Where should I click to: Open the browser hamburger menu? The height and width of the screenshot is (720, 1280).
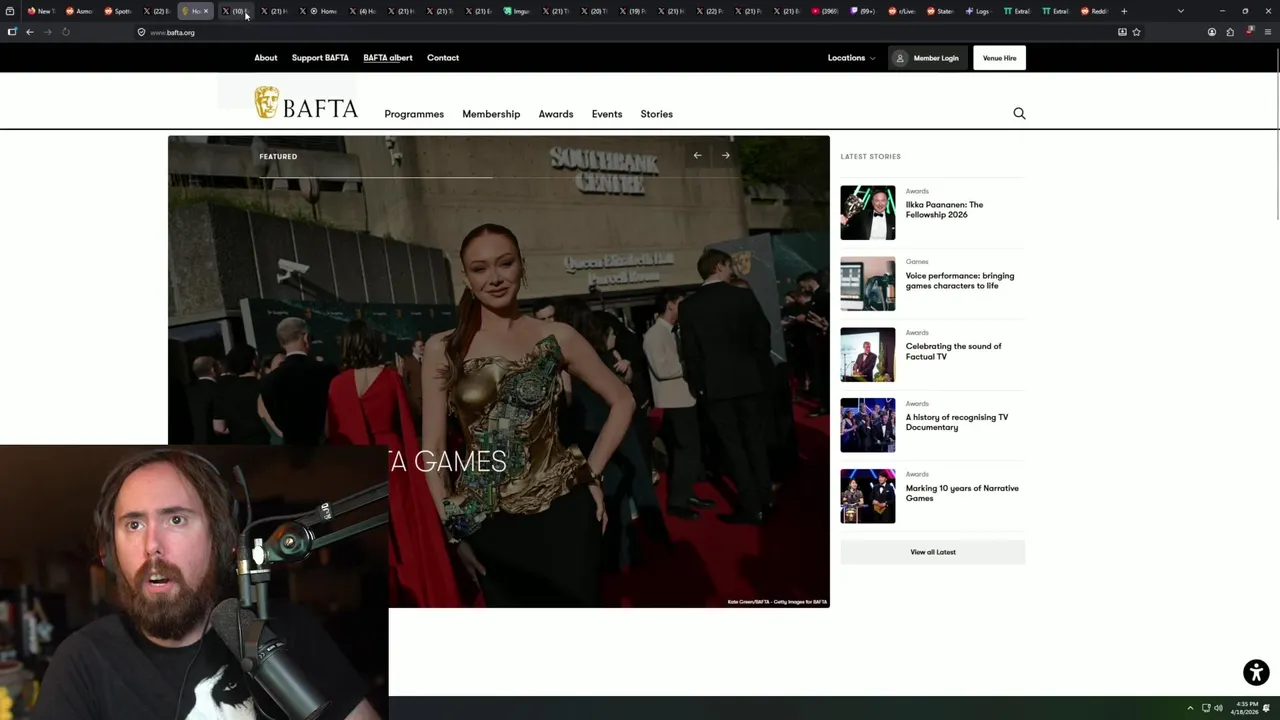click(x=1268, y=32)
